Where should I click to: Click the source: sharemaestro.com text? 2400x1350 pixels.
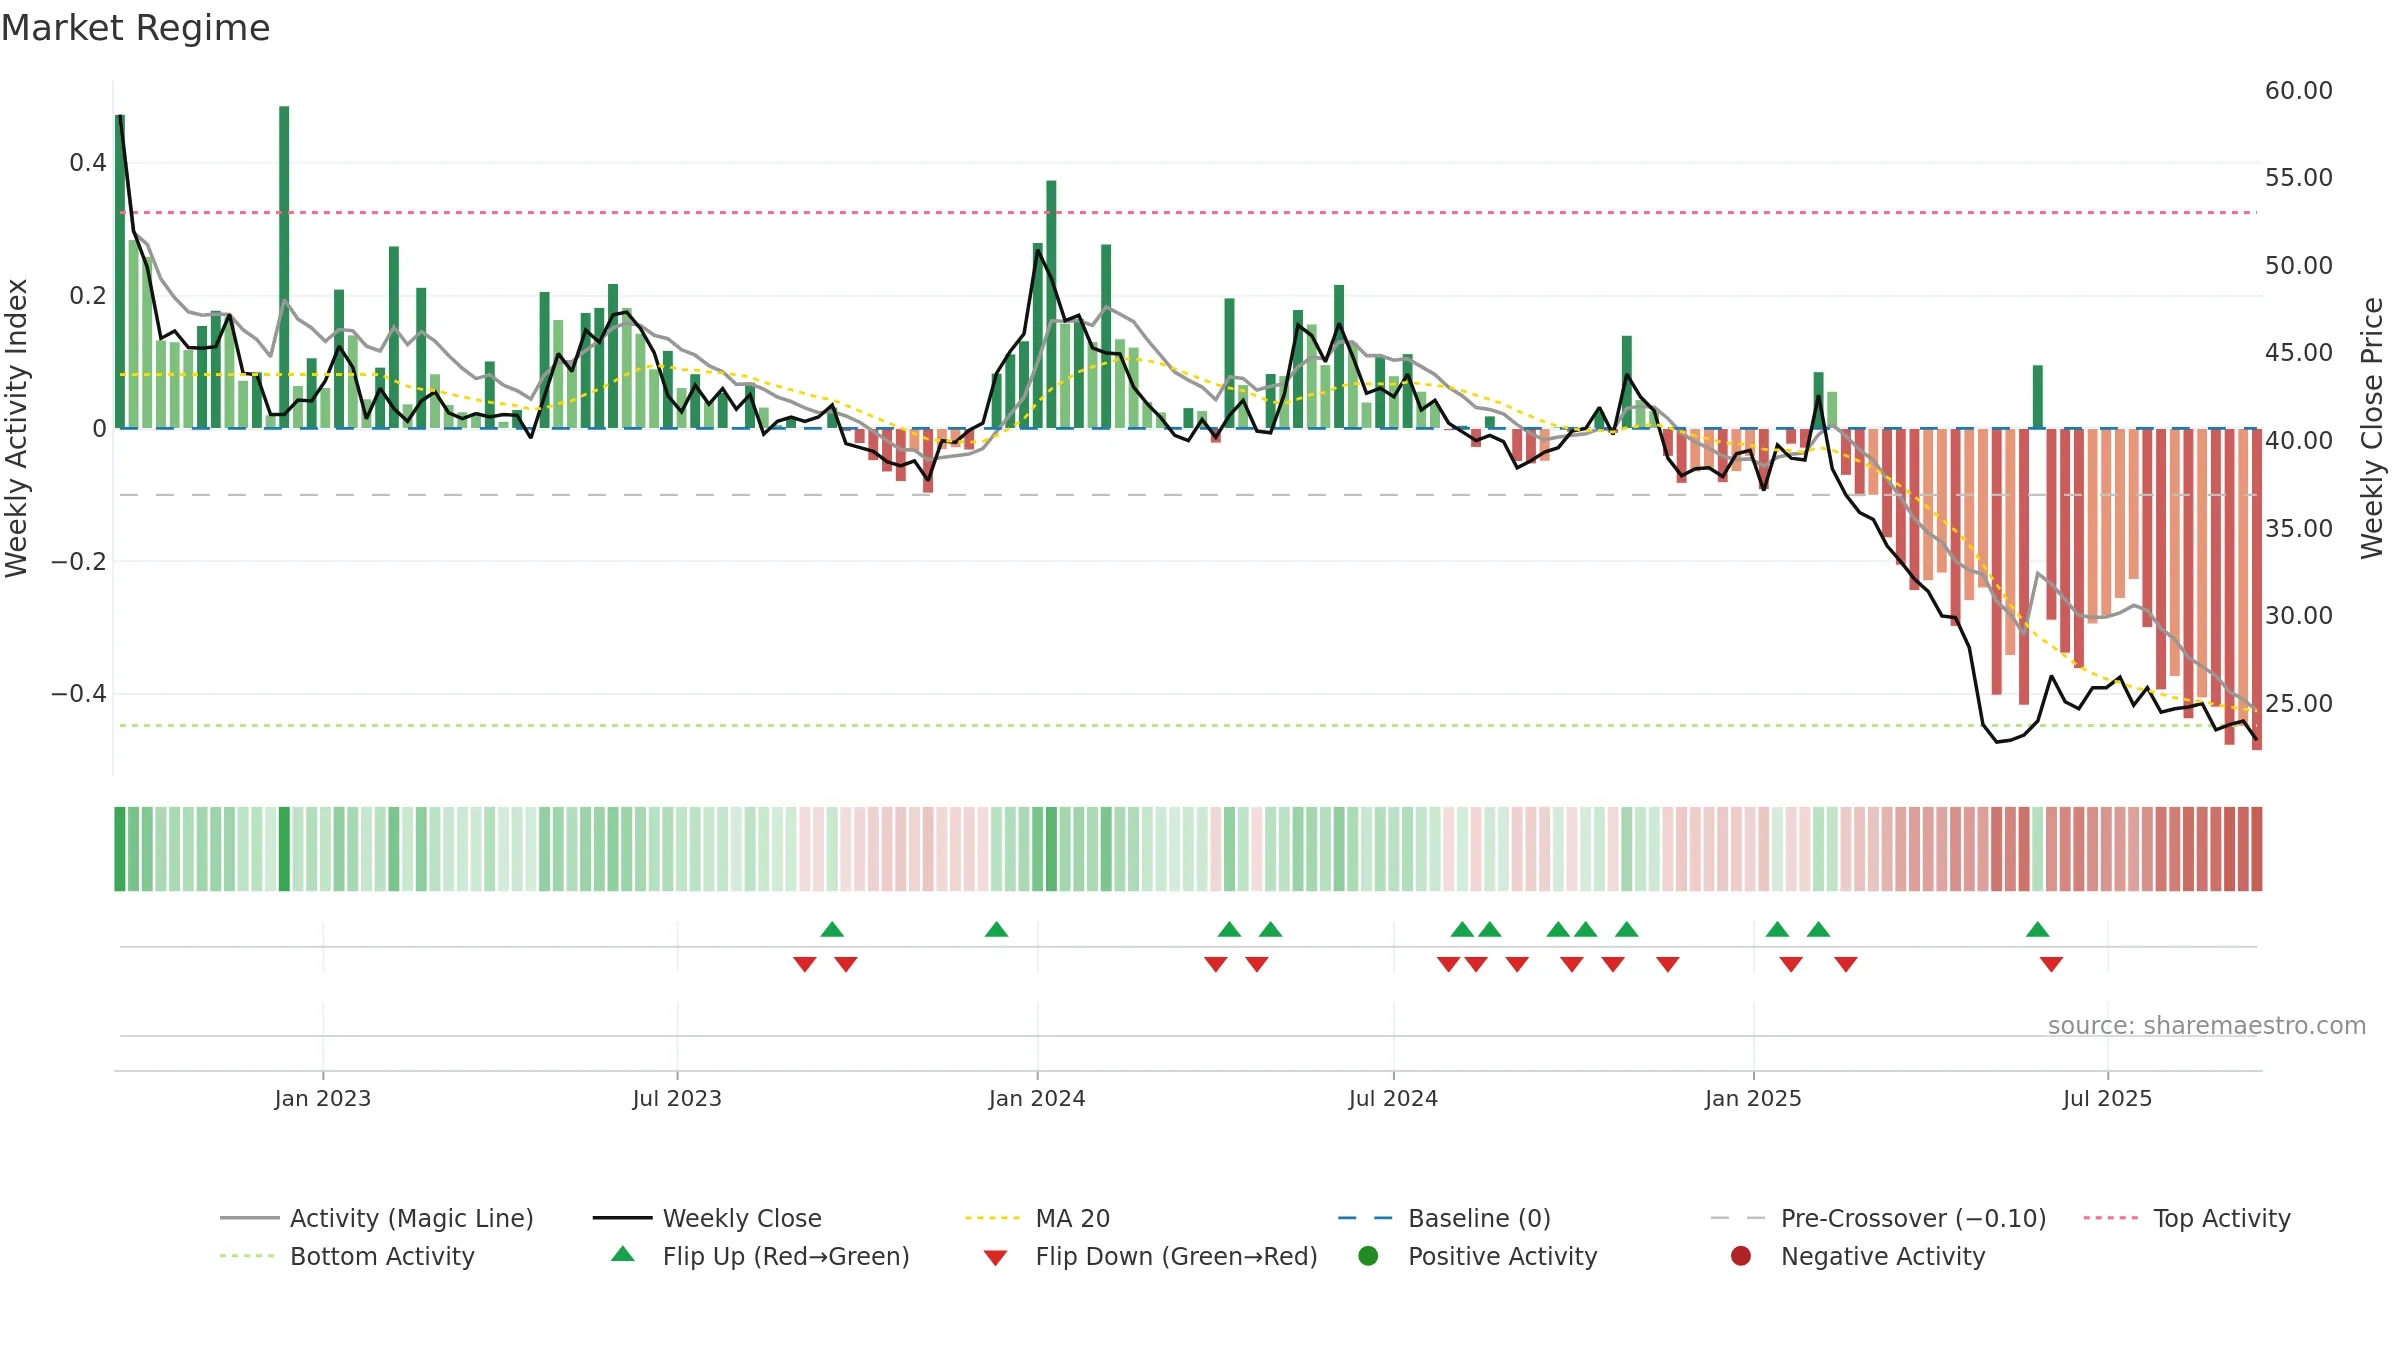click(2207, 1025)
